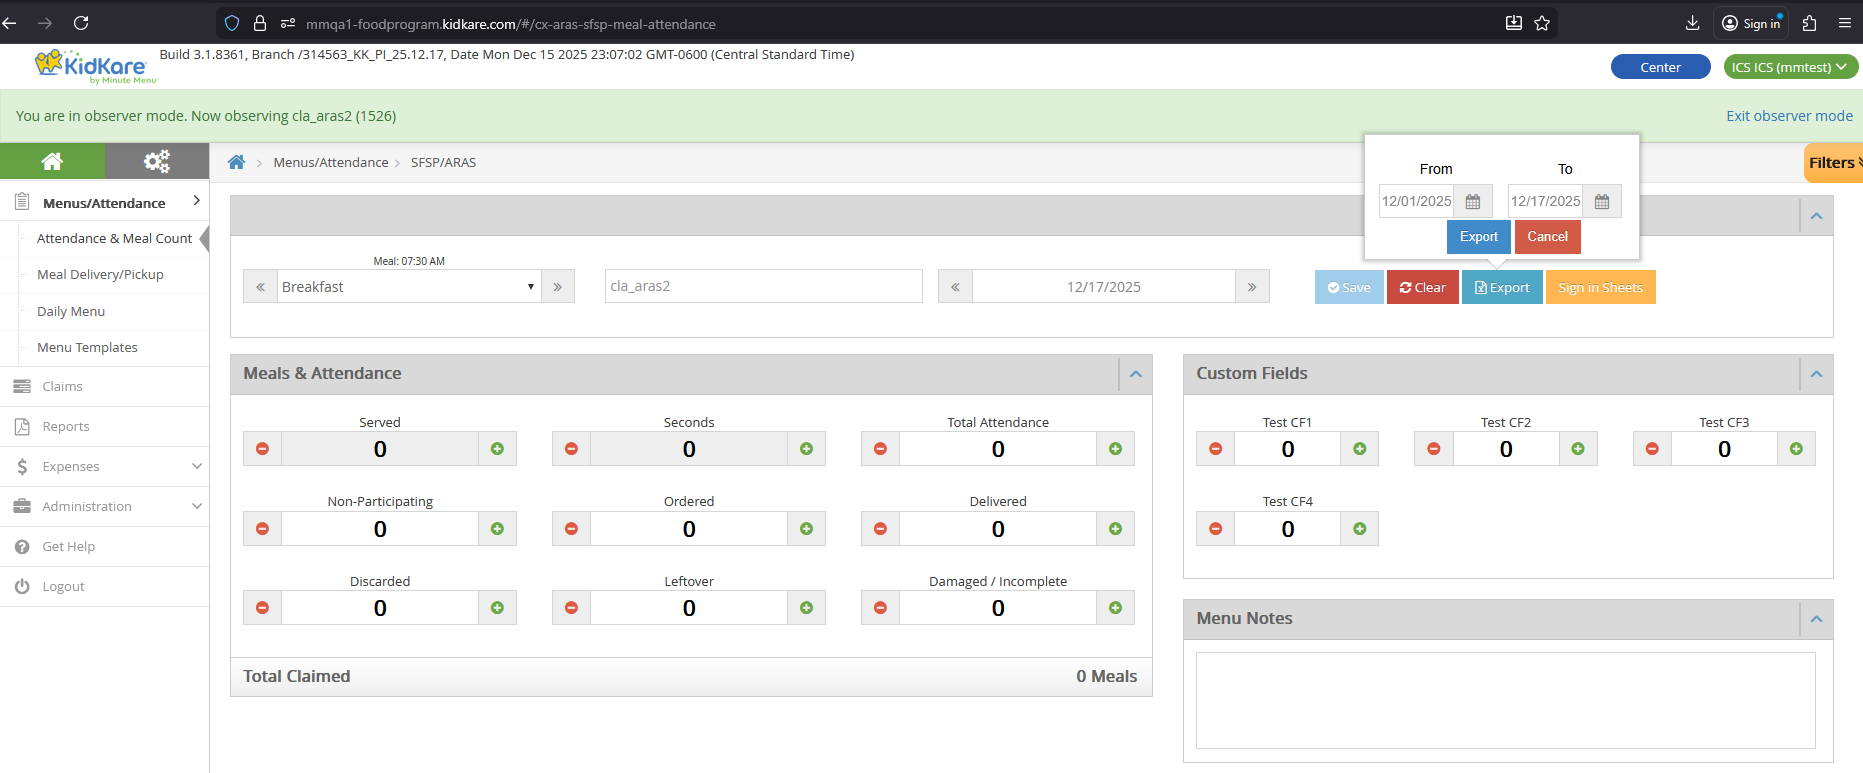Collapse the Meals & Attendance panel
The image size is (1863, 773).
point(1135,374)
